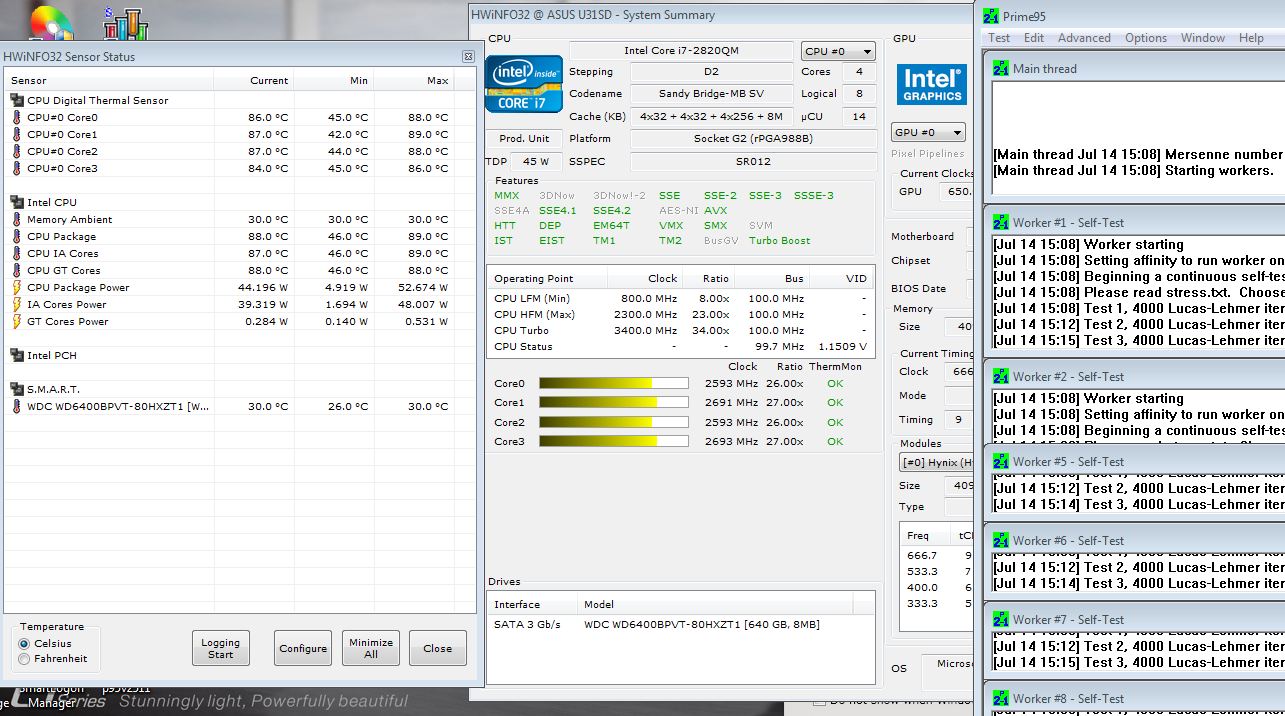Click the Intel CPU group chip icon
The width and height of the screenshot is (1285, 716).
17,202
